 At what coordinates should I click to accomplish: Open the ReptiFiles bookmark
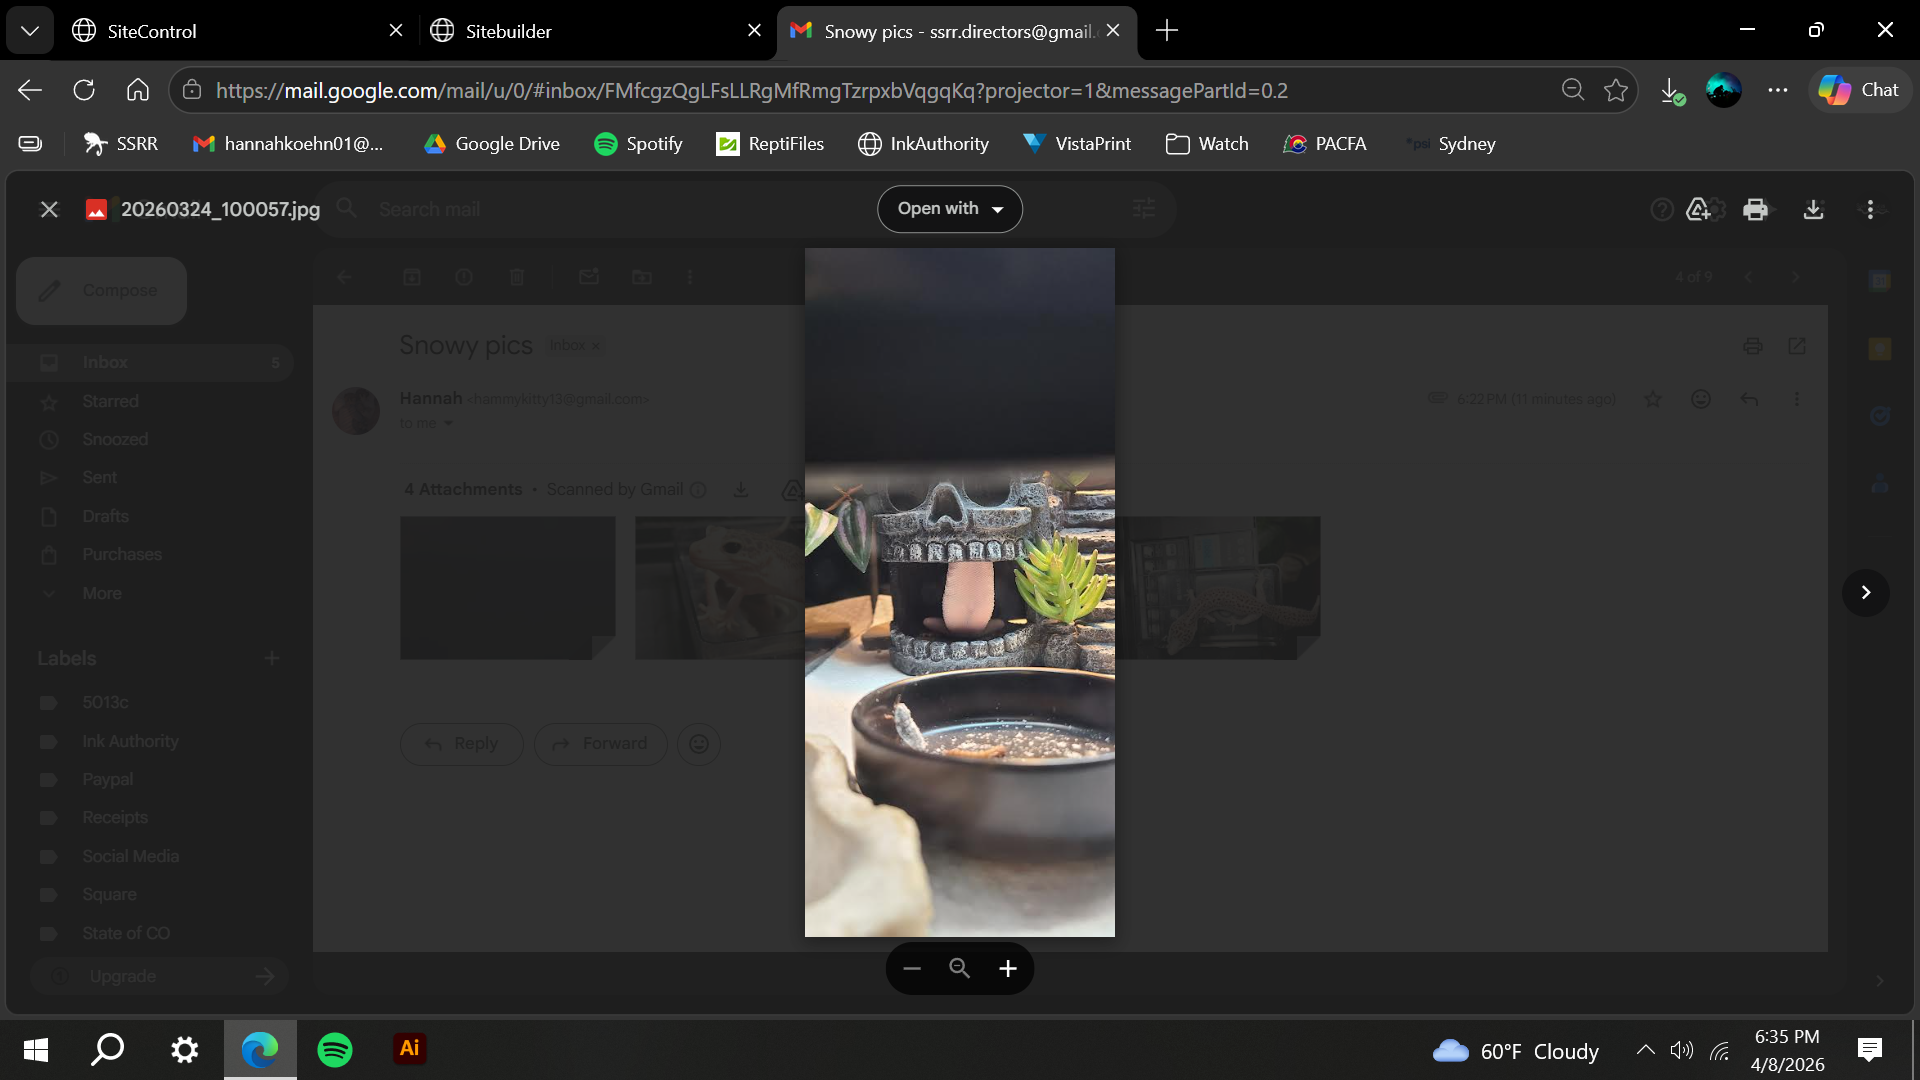pyautogui.click(x=770, y=144)
